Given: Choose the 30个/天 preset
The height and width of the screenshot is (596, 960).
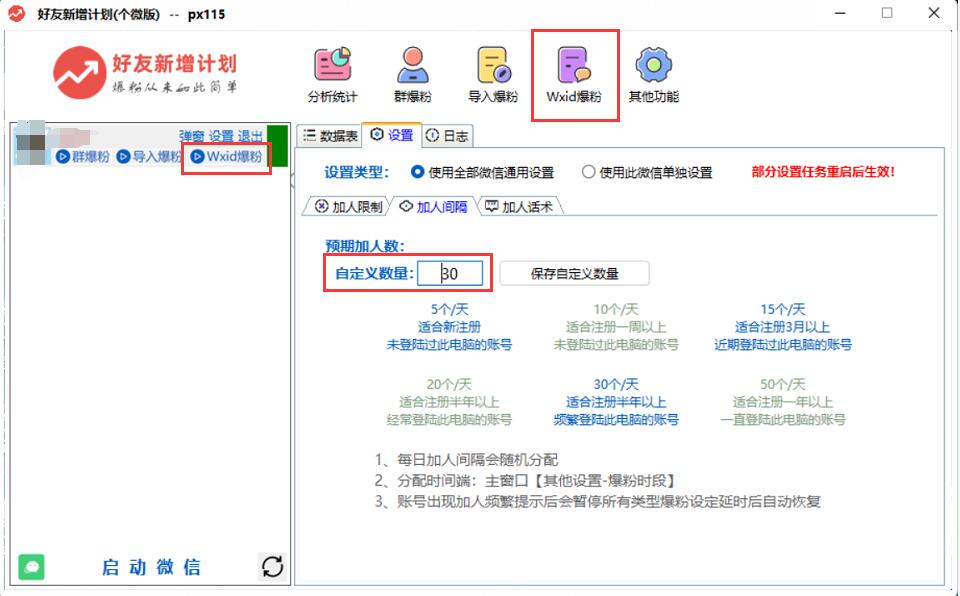Looking at the screenshot, I should [616, 402].
